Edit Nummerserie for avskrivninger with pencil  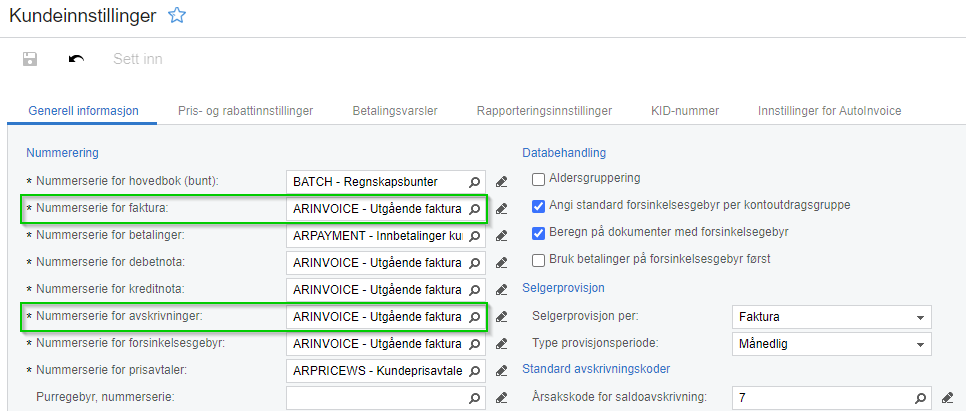(501, 317)
